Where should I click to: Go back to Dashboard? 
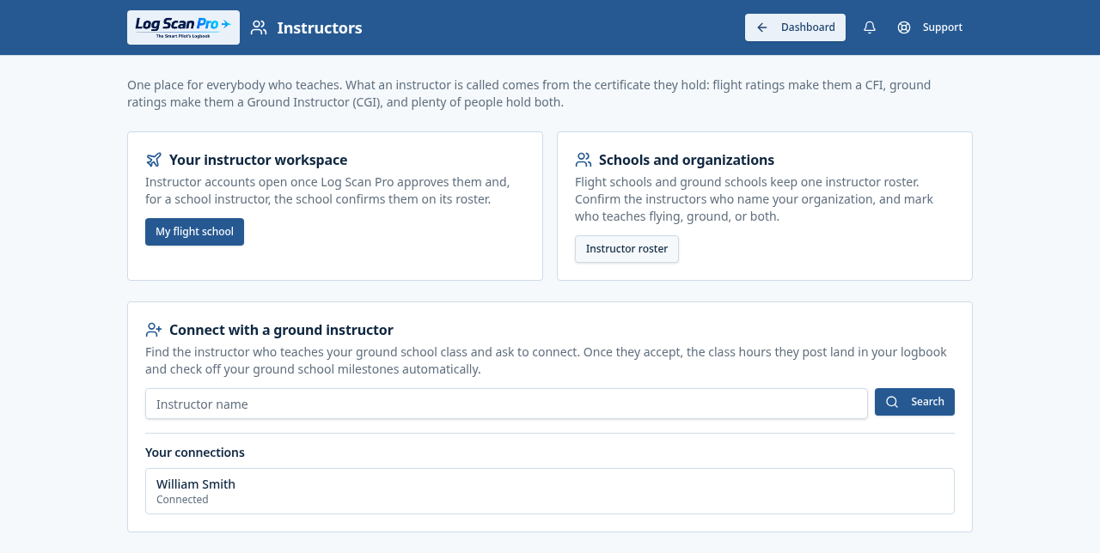tap(795, 27)
